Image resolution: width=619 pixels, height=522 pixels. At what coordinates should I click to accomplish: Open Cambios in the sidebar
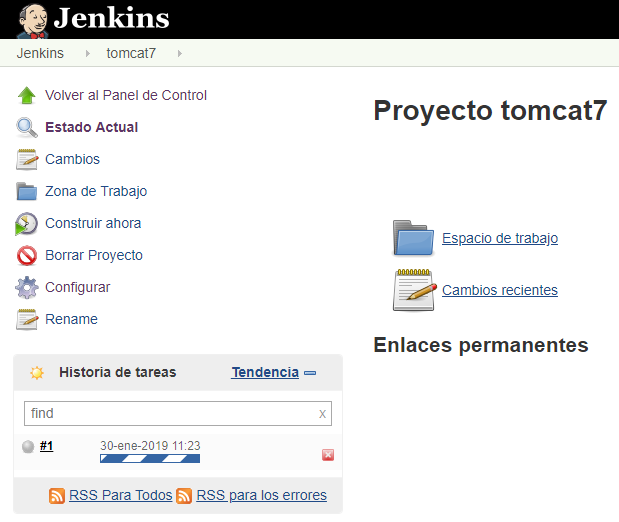click(72, 159)
